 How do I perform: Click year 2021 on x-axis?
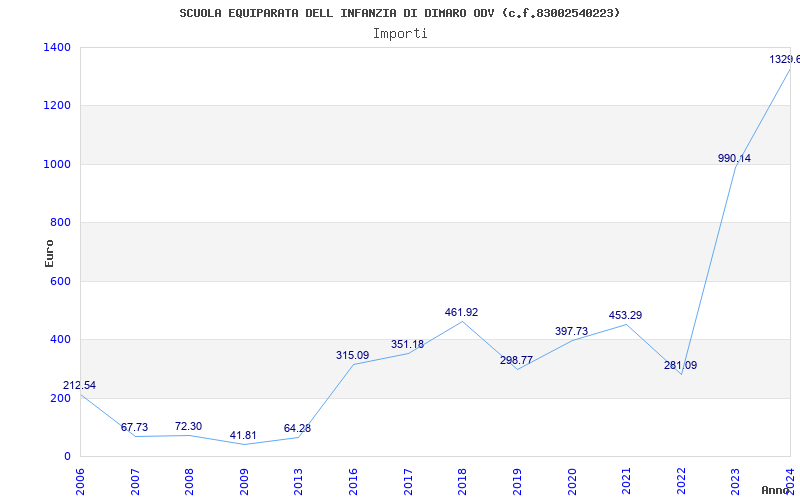626,482
